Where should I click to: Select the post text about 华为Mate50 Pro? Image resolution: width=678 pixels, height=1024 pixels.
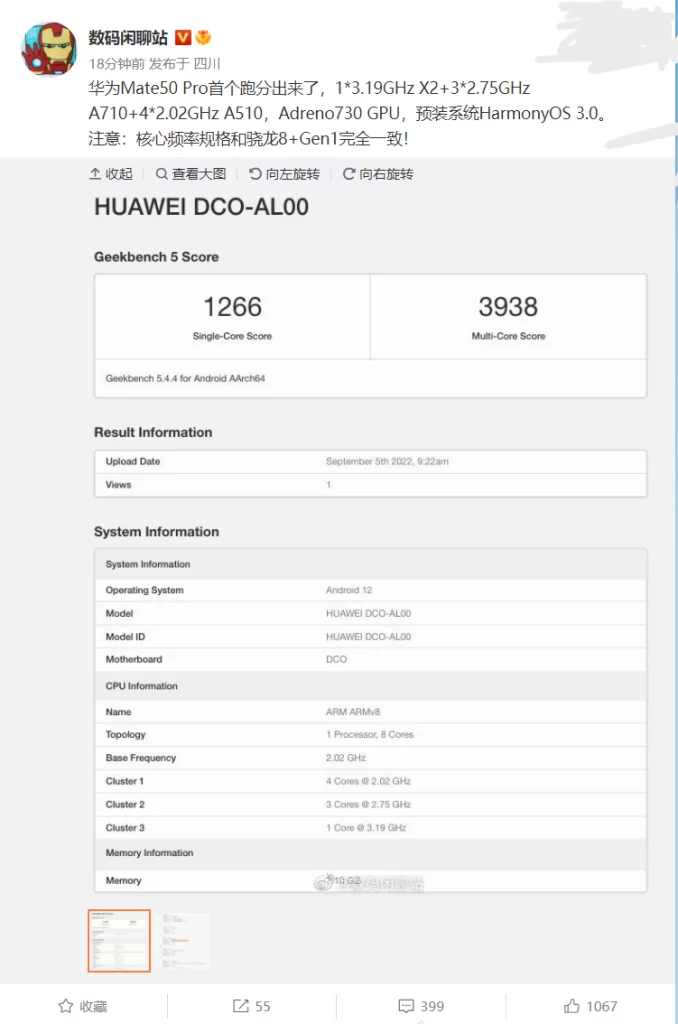(x=349, y=113)
